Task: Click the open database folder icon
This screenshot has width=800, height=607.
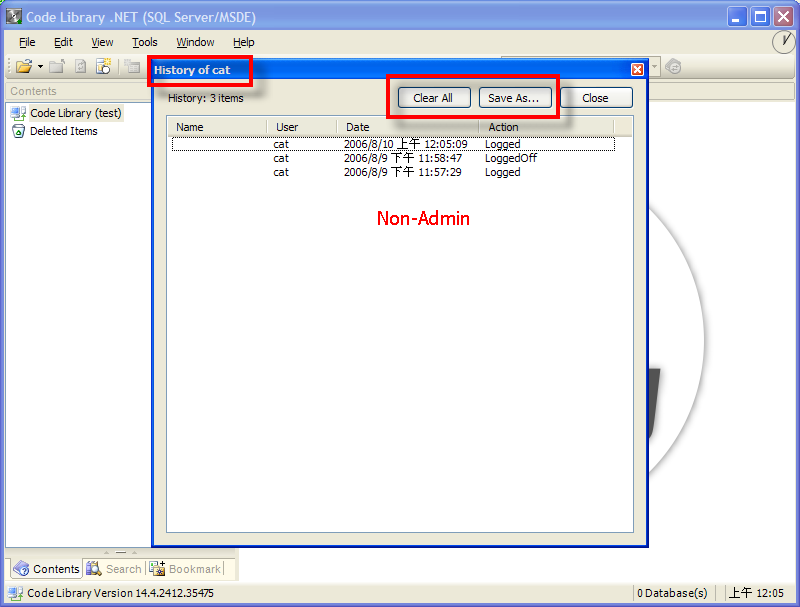Action: 23,66
